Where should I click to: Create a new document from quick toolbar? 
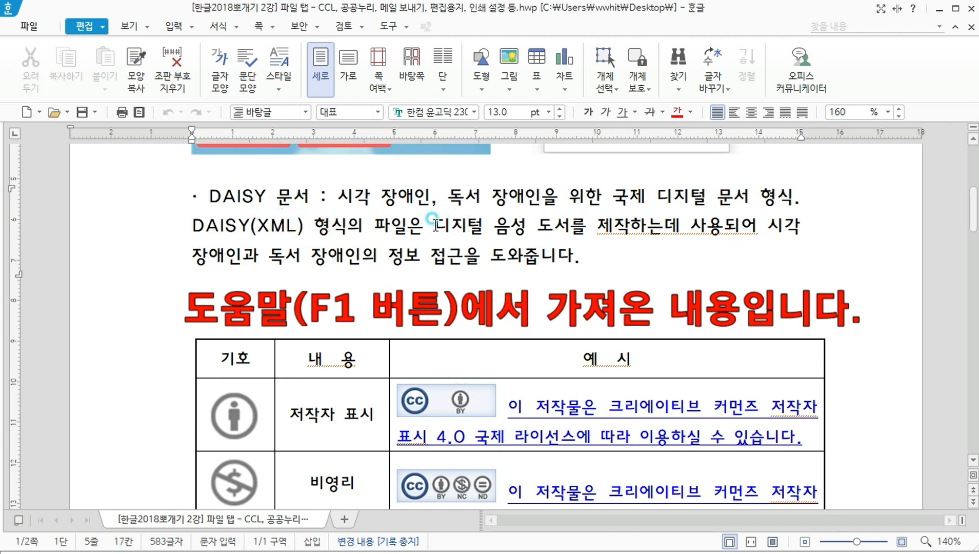(26, 112)
